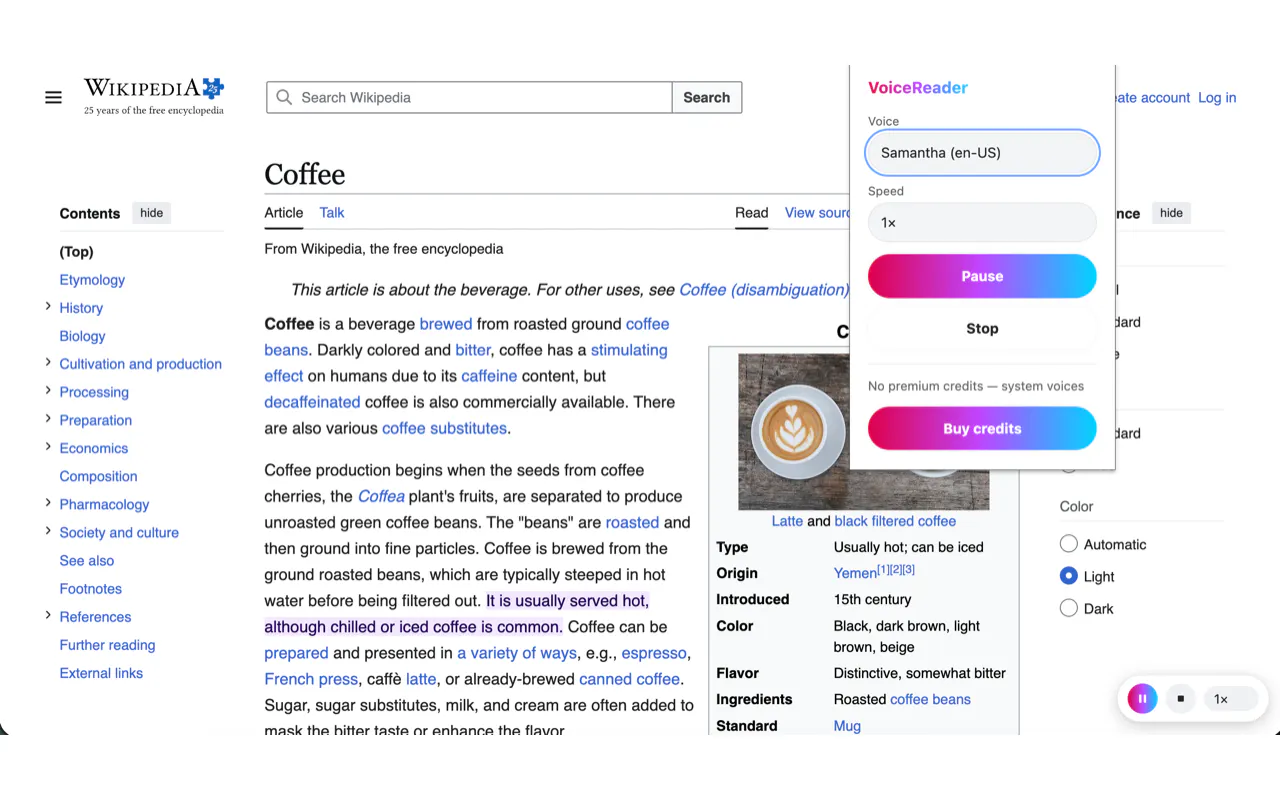Click the Coffee article heading
Screen dimensions: 1280x800
pyautogui.click(x=305, y=174)
